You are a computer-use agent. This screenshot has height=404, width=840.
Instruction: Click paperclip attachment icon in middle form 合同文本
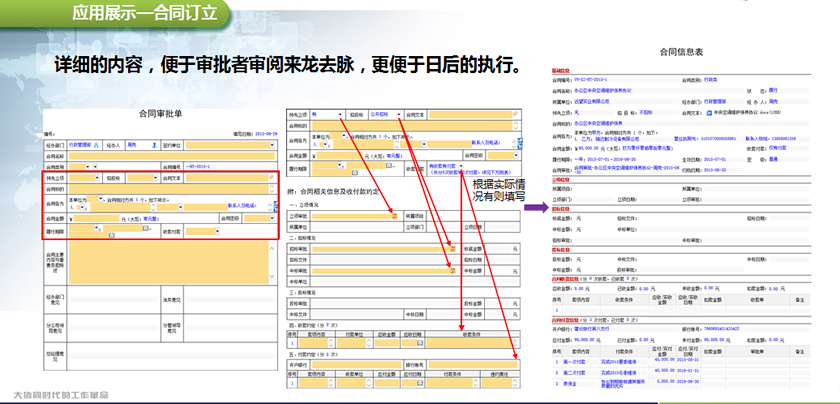tap(515, 114)
